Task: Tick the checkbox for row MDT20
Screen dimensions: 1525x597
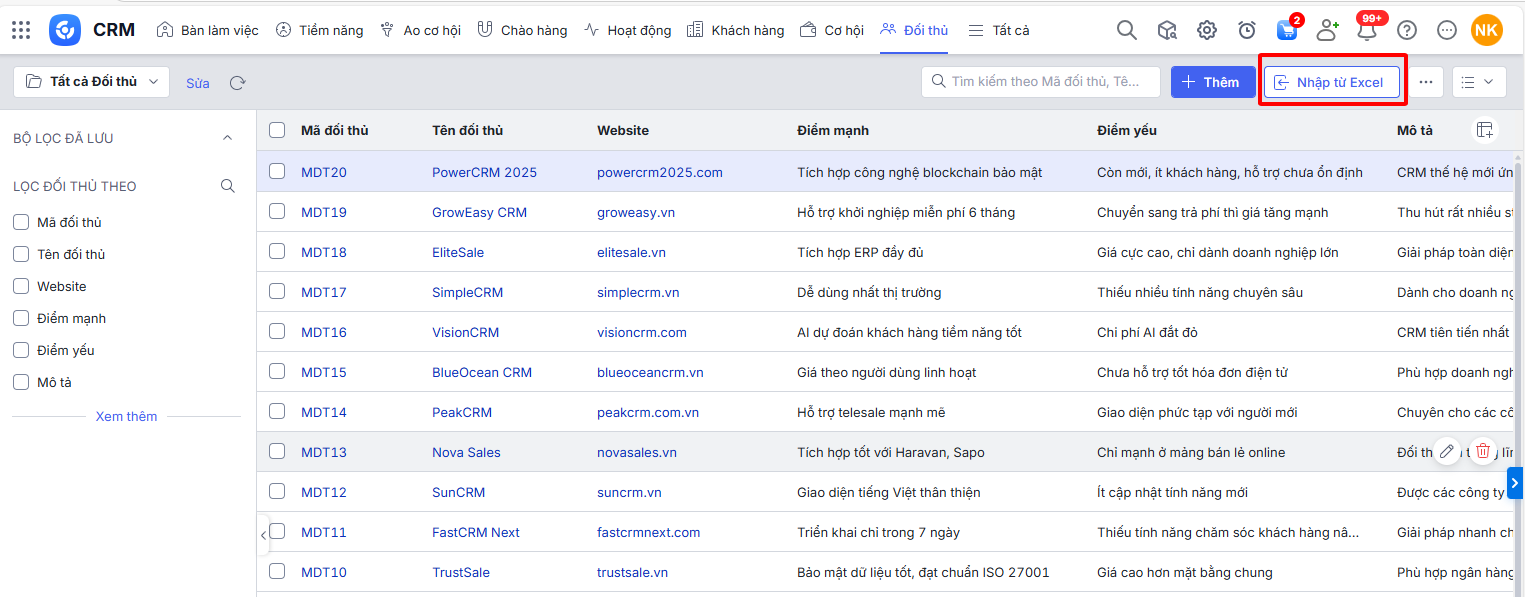Action: [277, 172]
